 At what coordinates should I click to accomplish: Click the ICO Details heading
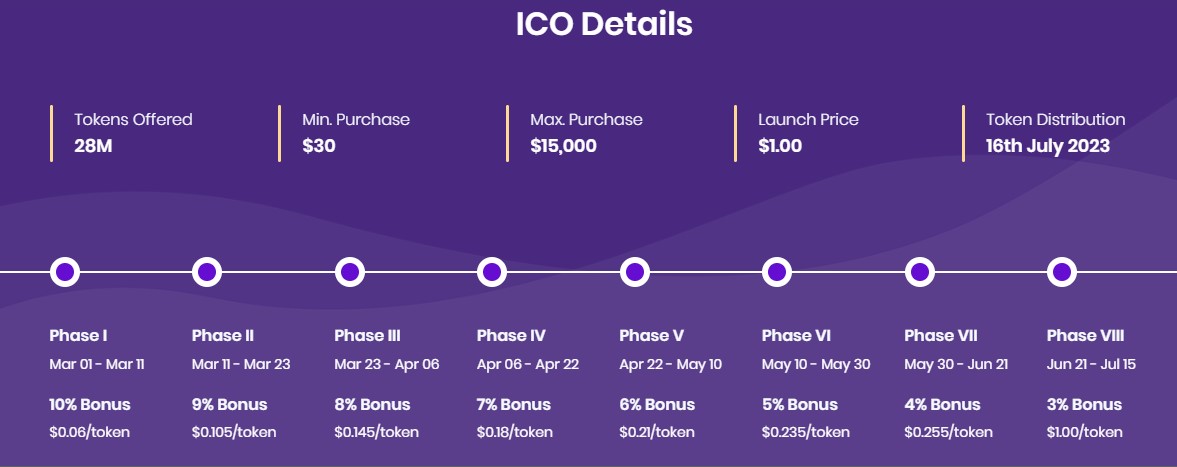click(x=604, y=24)
